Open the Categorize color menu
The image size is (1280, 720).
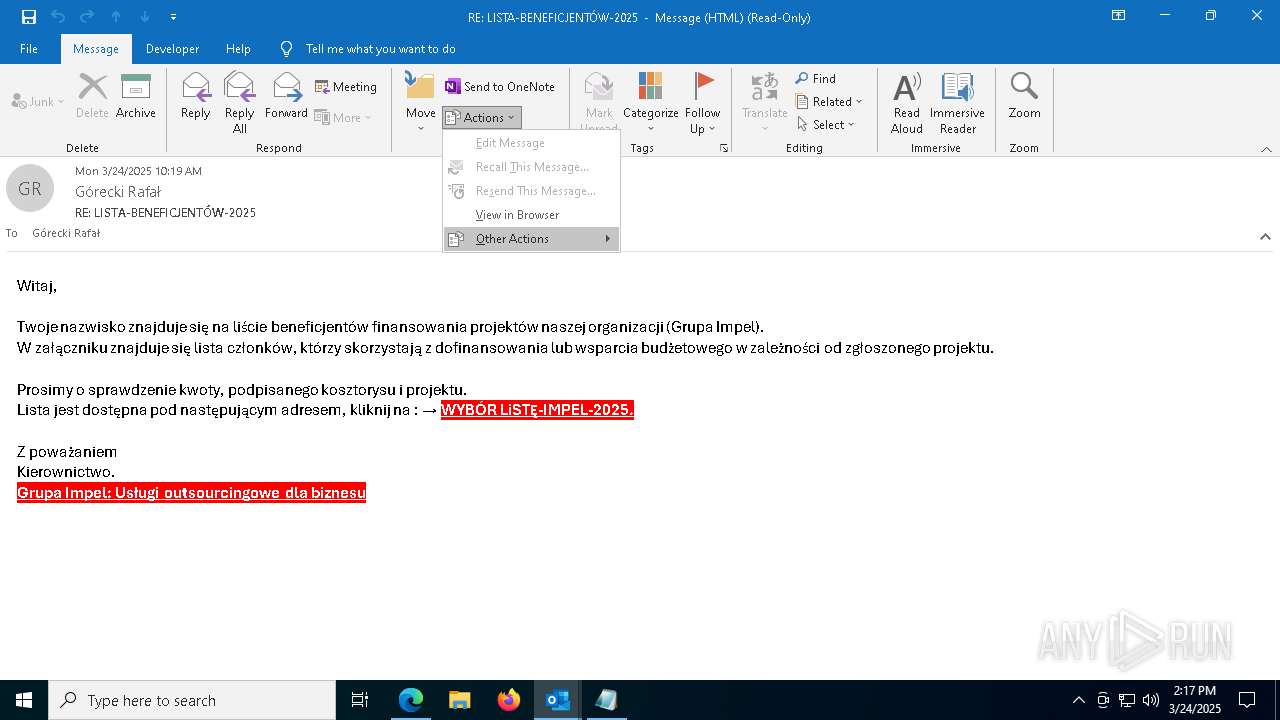[651, 102]
